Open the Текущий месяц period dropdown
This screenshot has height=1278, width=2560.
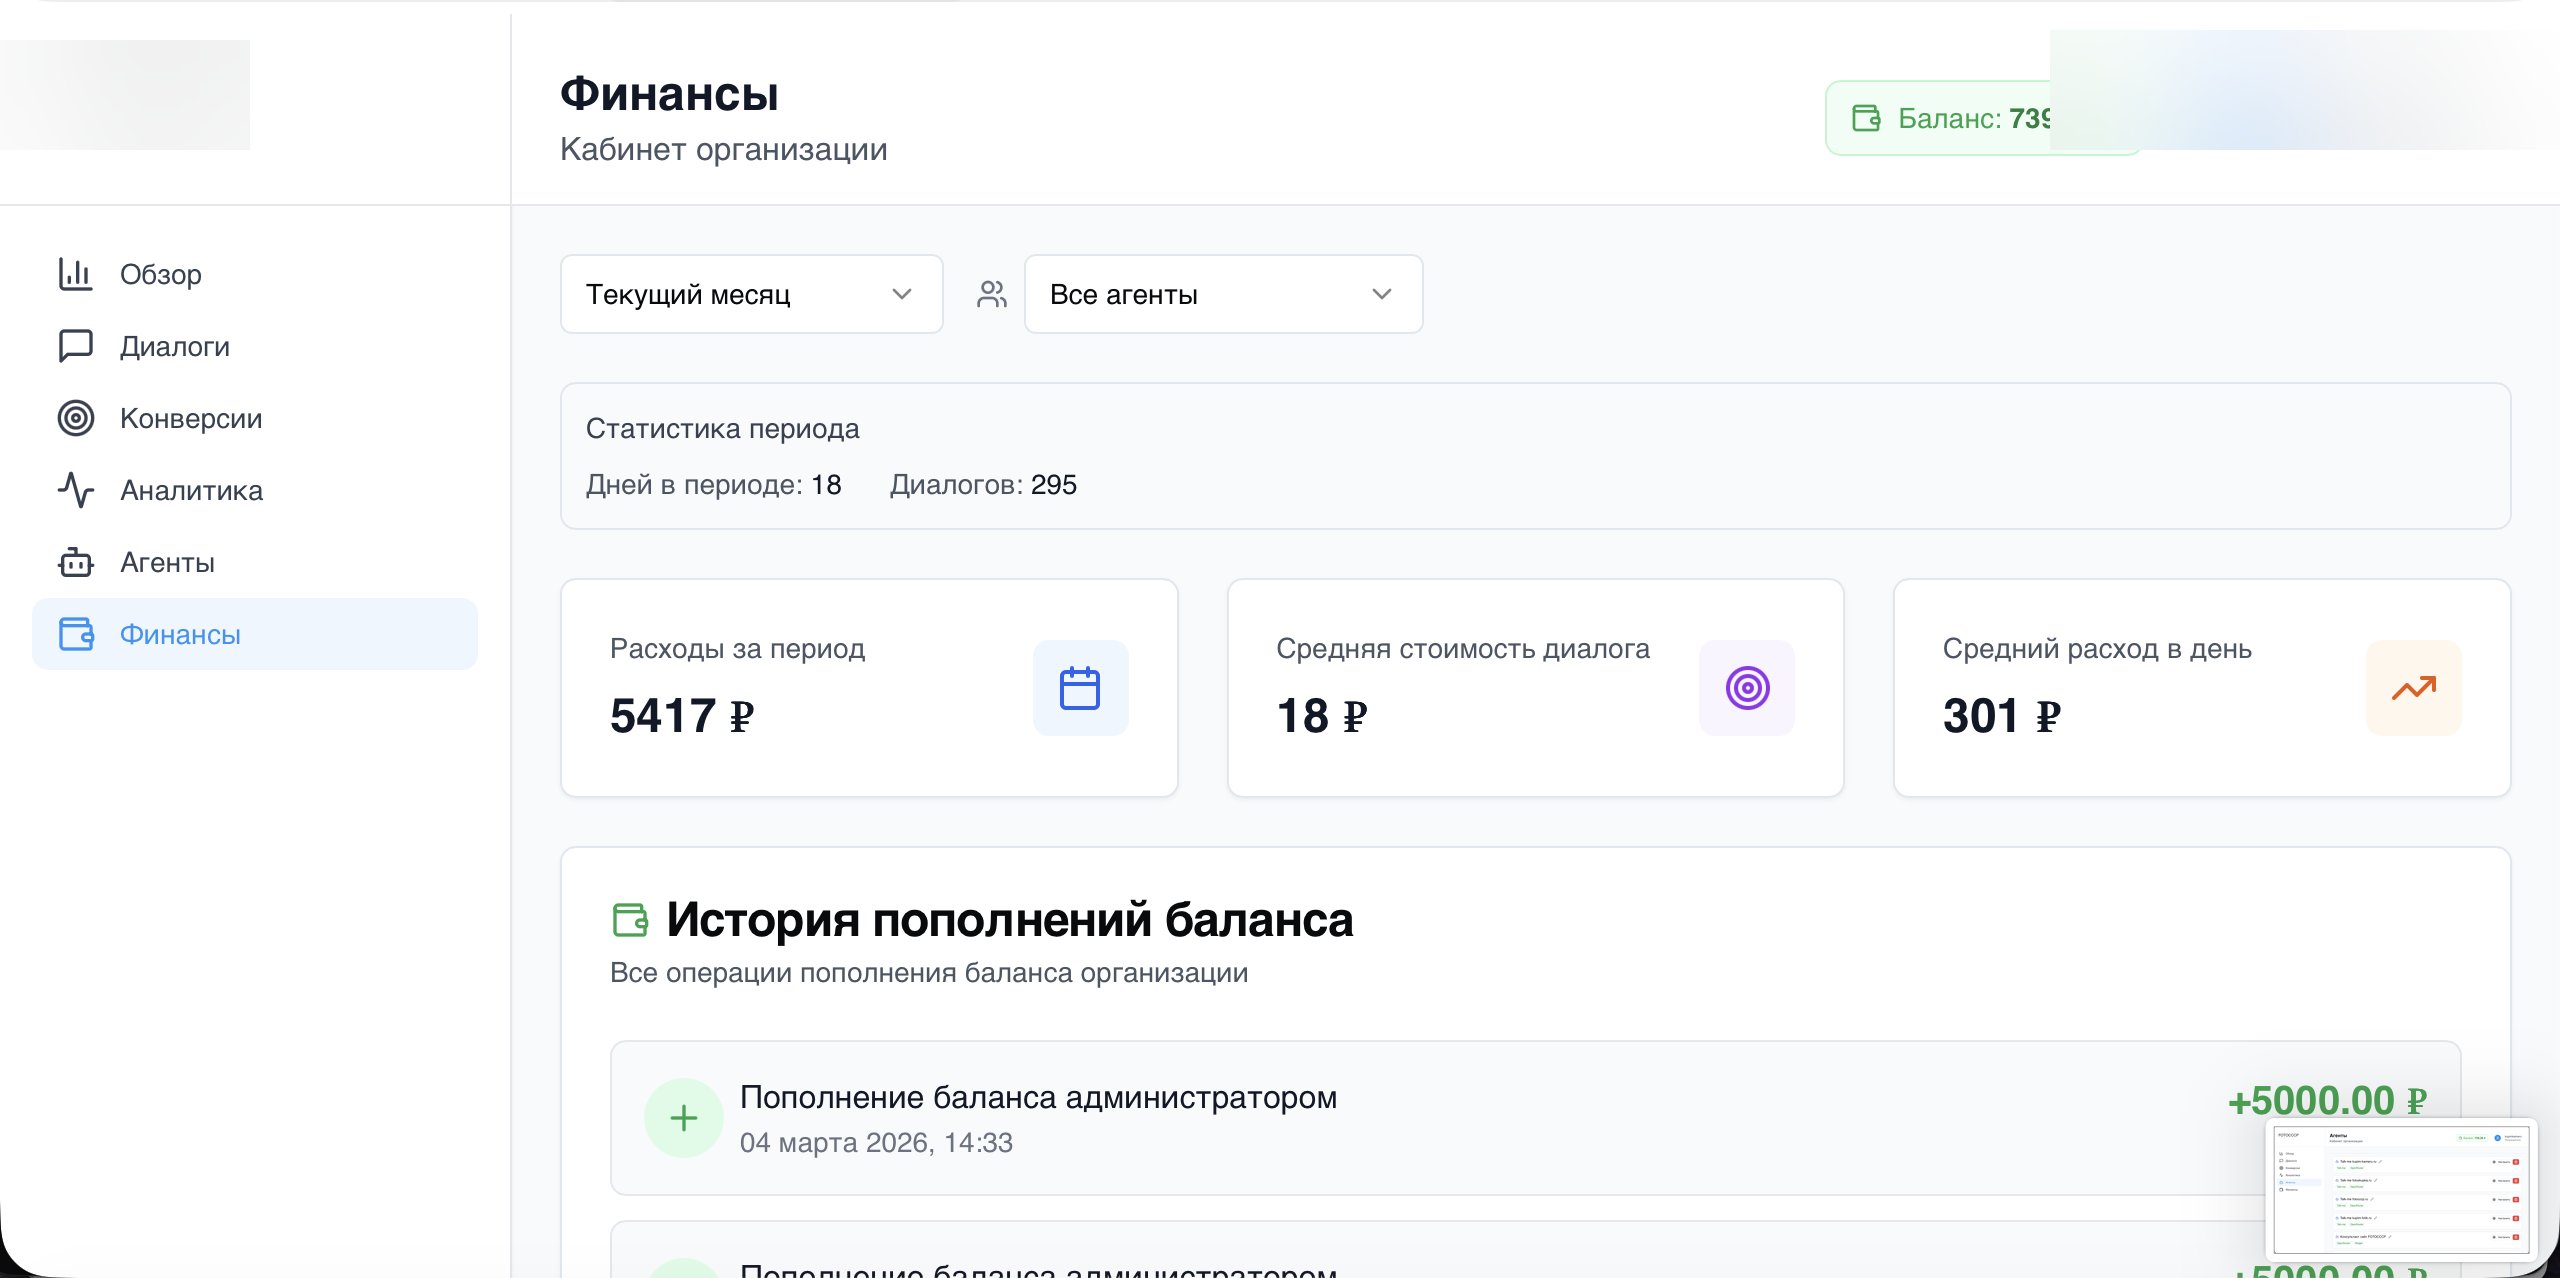751,293
